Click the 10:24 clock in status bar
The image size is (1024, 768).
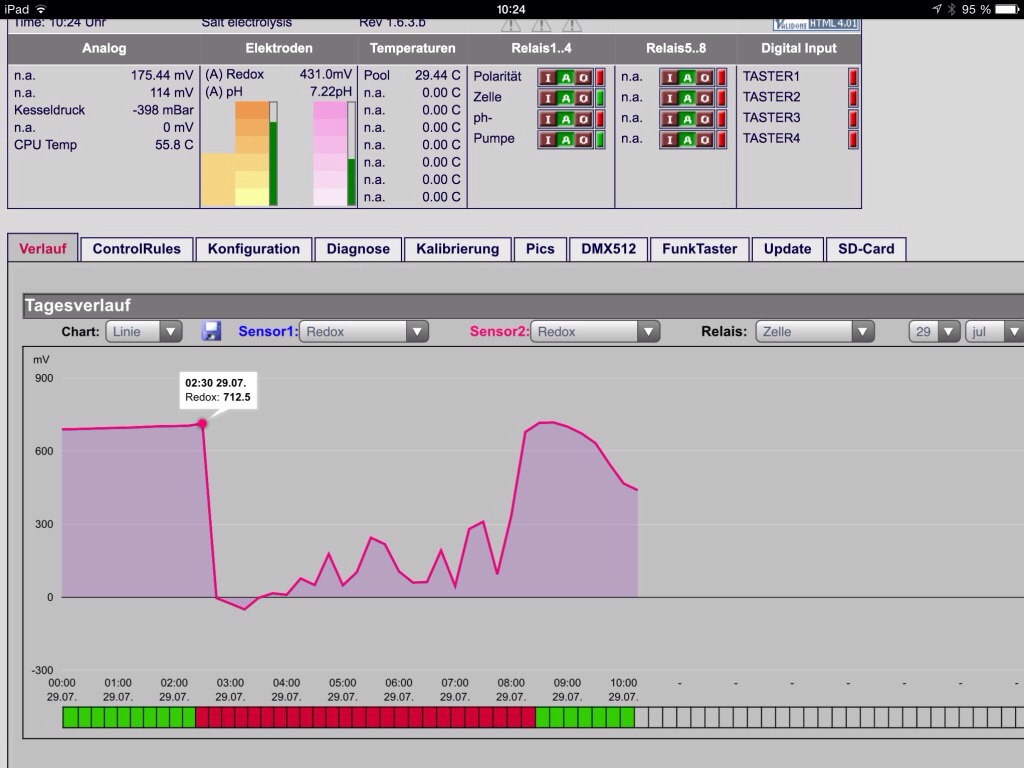(511, 9)
